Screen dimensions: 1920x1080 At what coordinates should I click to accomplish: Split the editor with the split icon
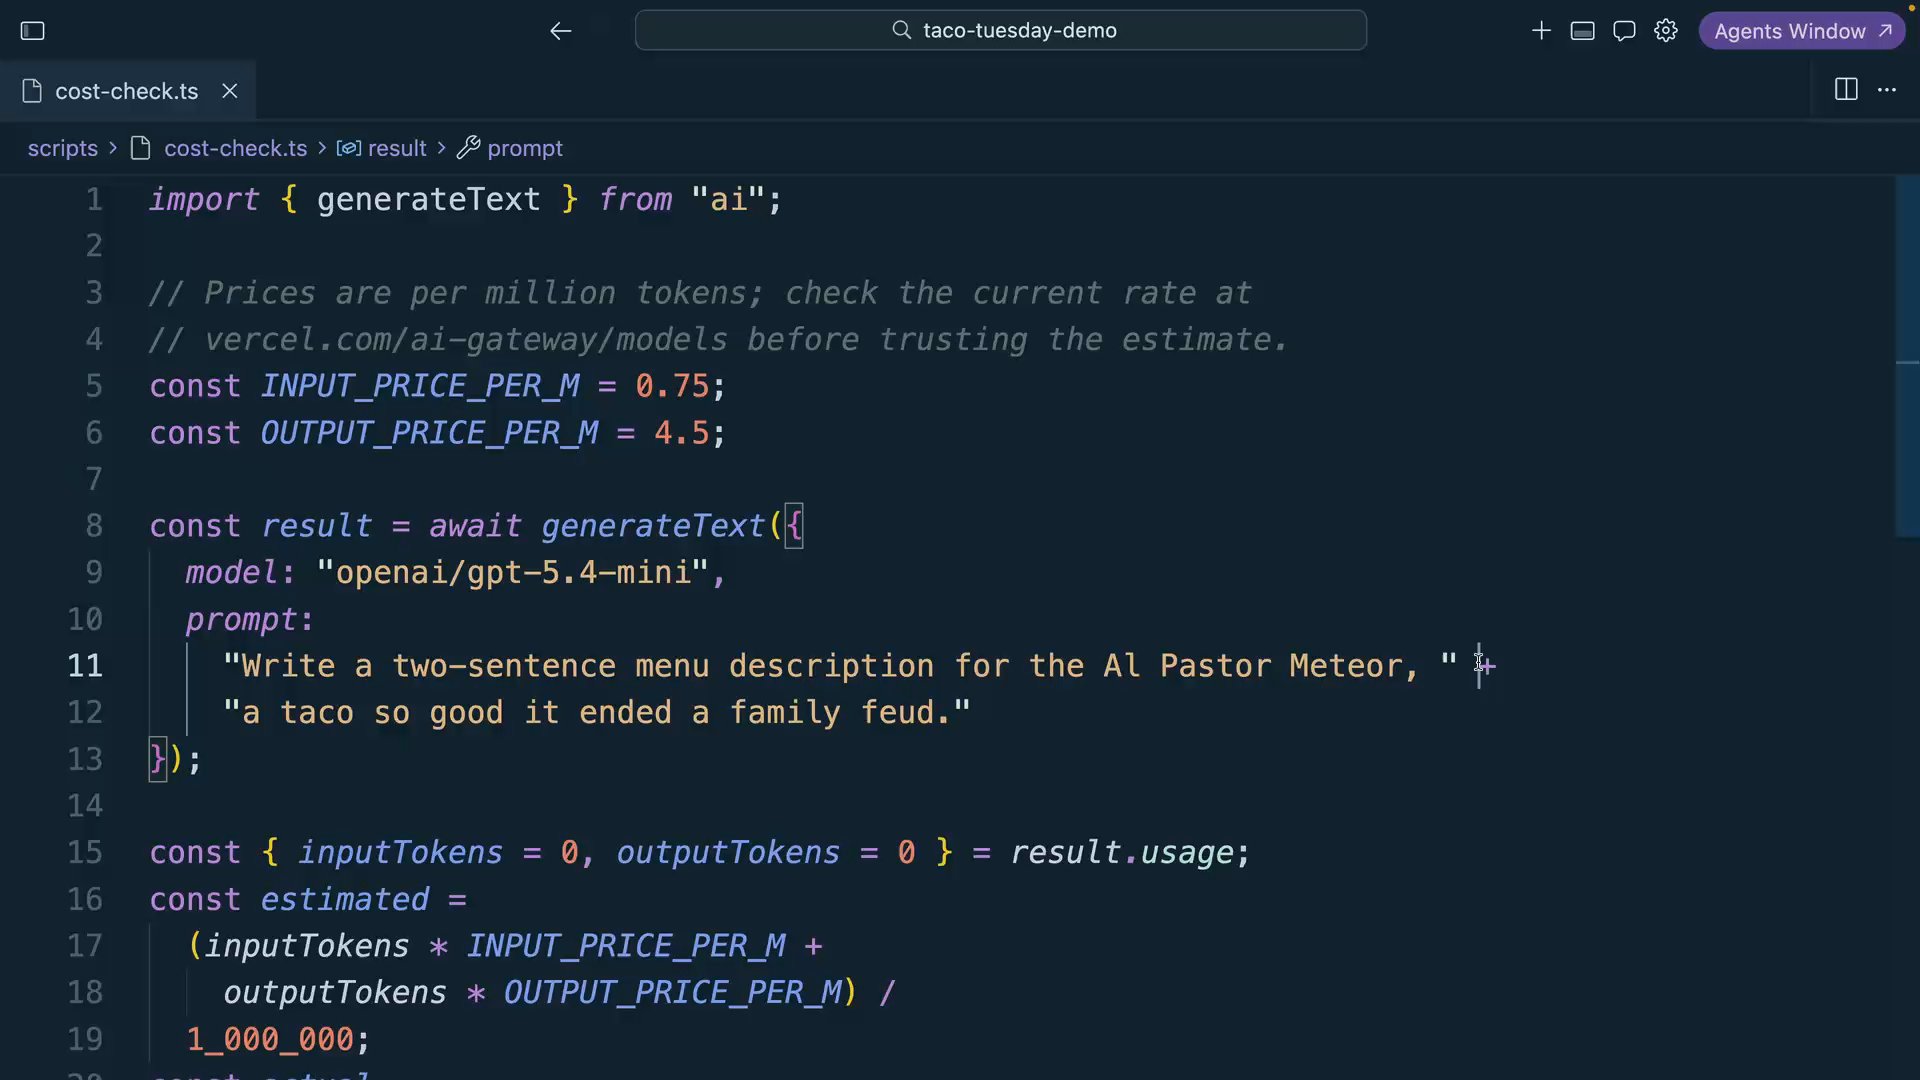(1846, 90)
